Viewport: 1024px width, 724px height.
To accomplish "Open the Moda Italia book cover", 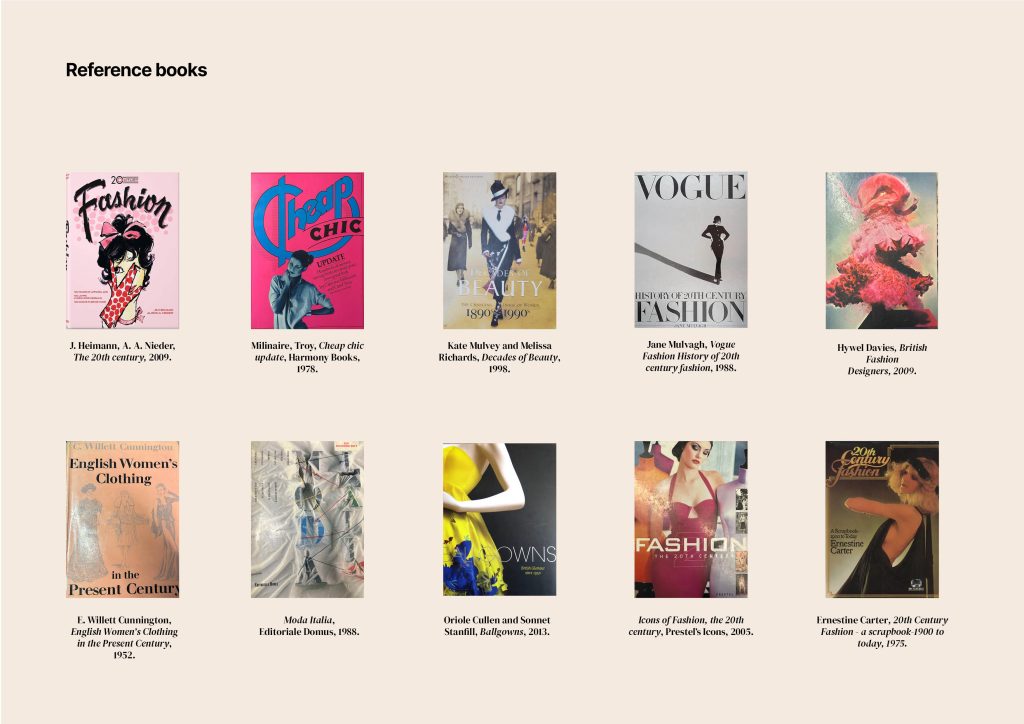I will pos(307,519).
